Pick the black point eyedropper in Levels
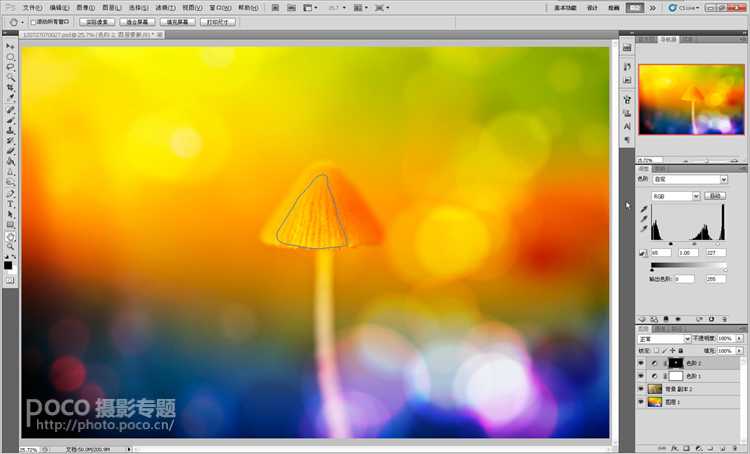The width and height of the screenshot is (750, 454). (643, 209)
